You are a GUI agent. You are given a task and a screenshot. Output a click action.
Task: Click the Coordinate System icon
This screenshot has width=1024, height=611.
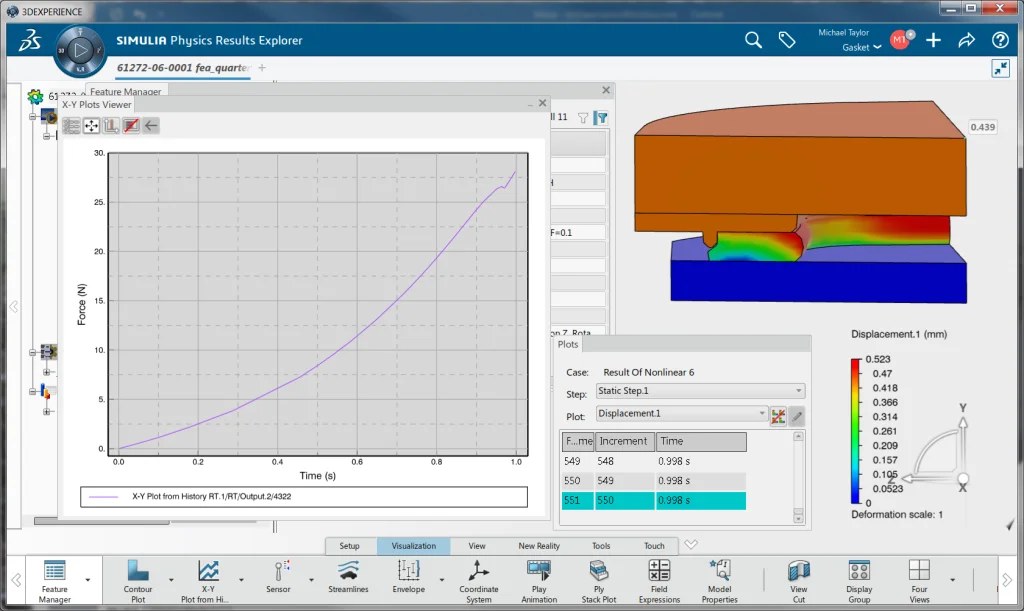479,571
